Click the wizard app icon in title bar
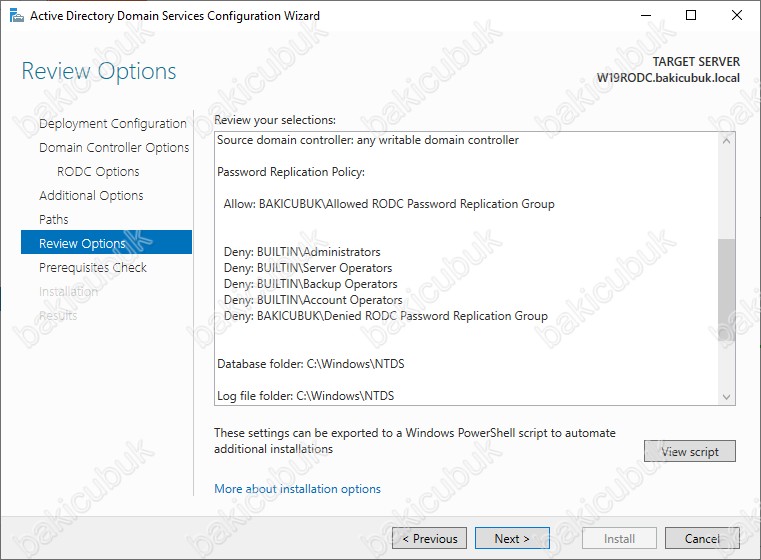 [x=17, y=16]
